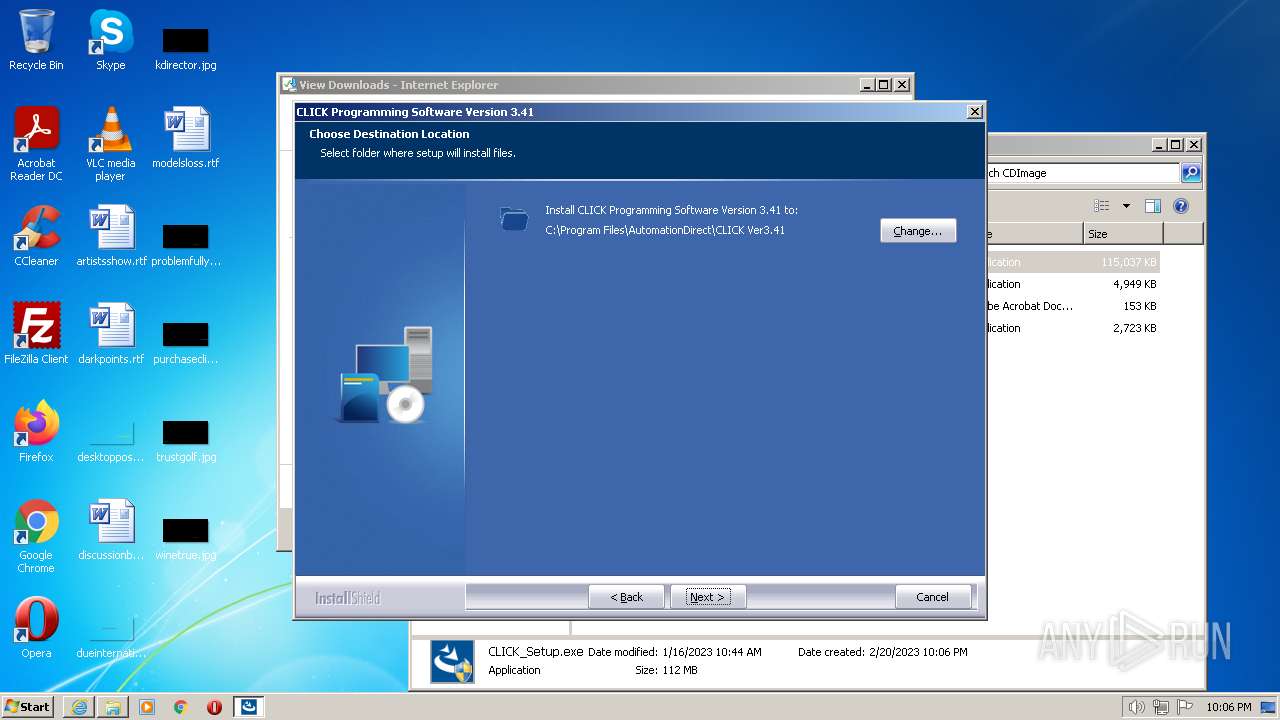Select the 2,723 KB application row
The image size is (1280, 720).
[x=1072, y=328]
